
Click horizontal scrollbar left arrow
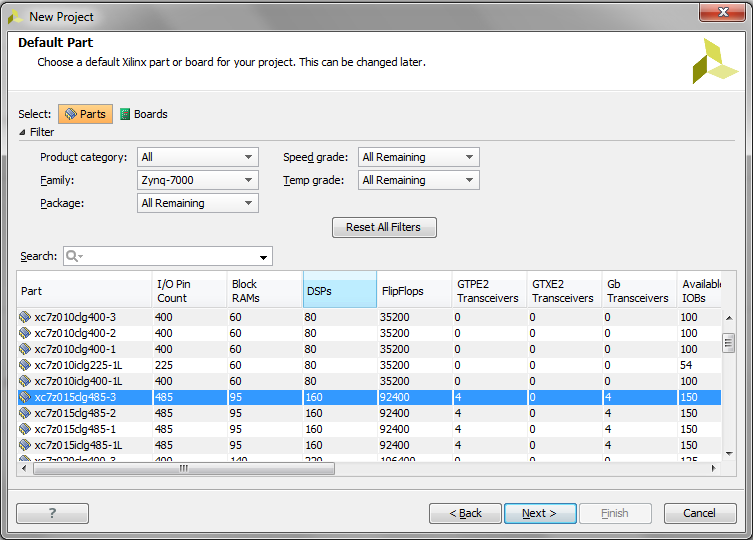coord(24,468)
